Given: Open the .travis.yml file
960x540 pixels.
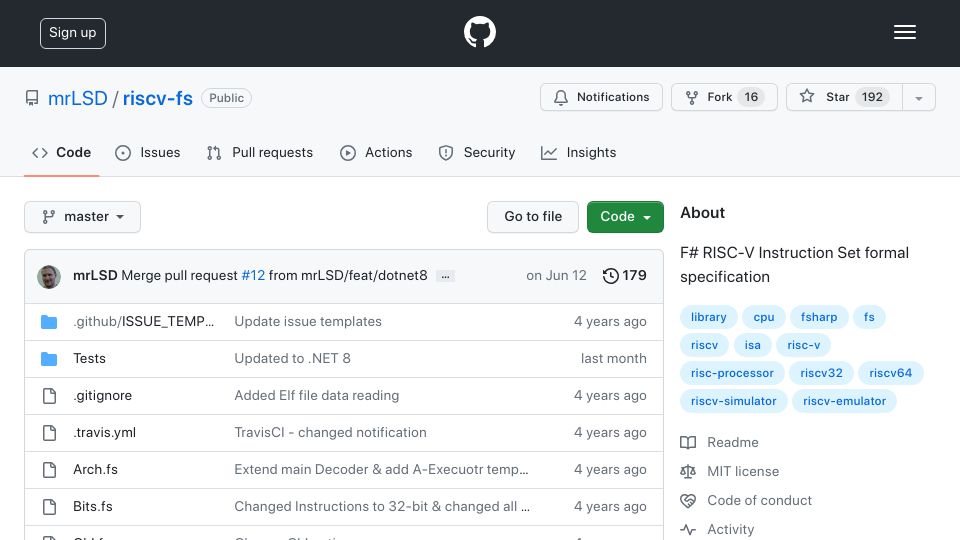Looking at the screenshot, I should click(x=105, y=432).
